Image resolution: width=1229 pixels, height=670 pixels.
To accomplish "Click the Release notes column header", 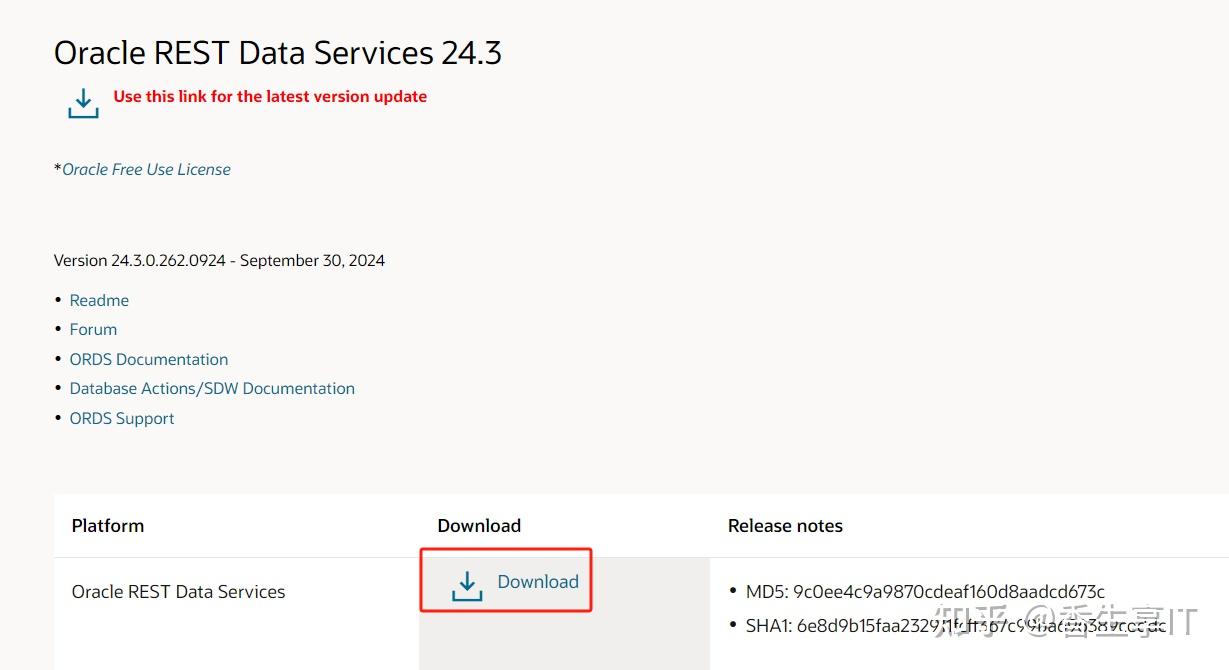I will coord(785,526).
